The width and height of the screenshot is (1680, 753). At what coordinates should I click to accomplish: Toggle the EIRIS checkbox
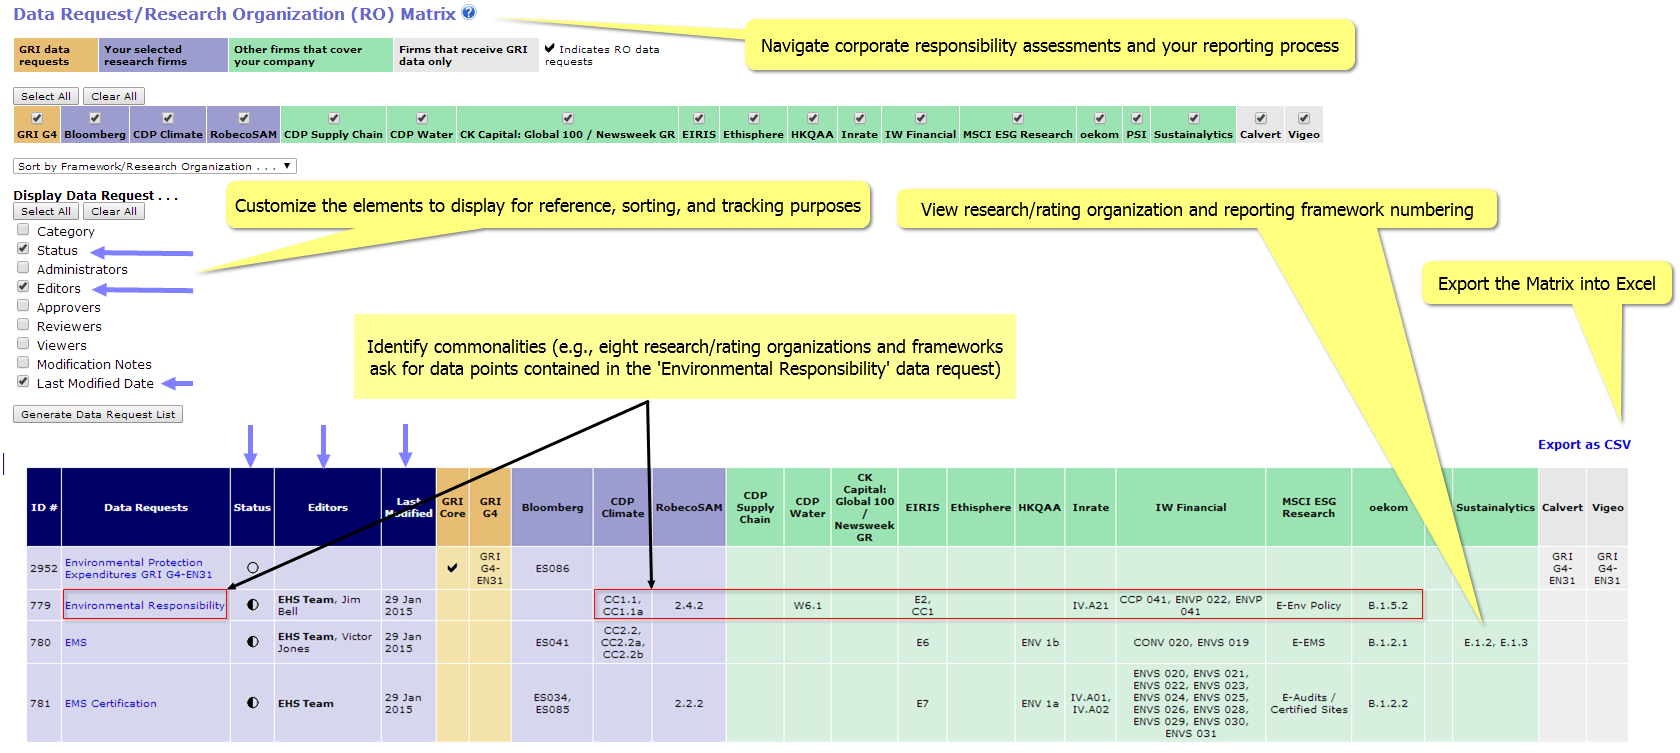pos(699,118)
